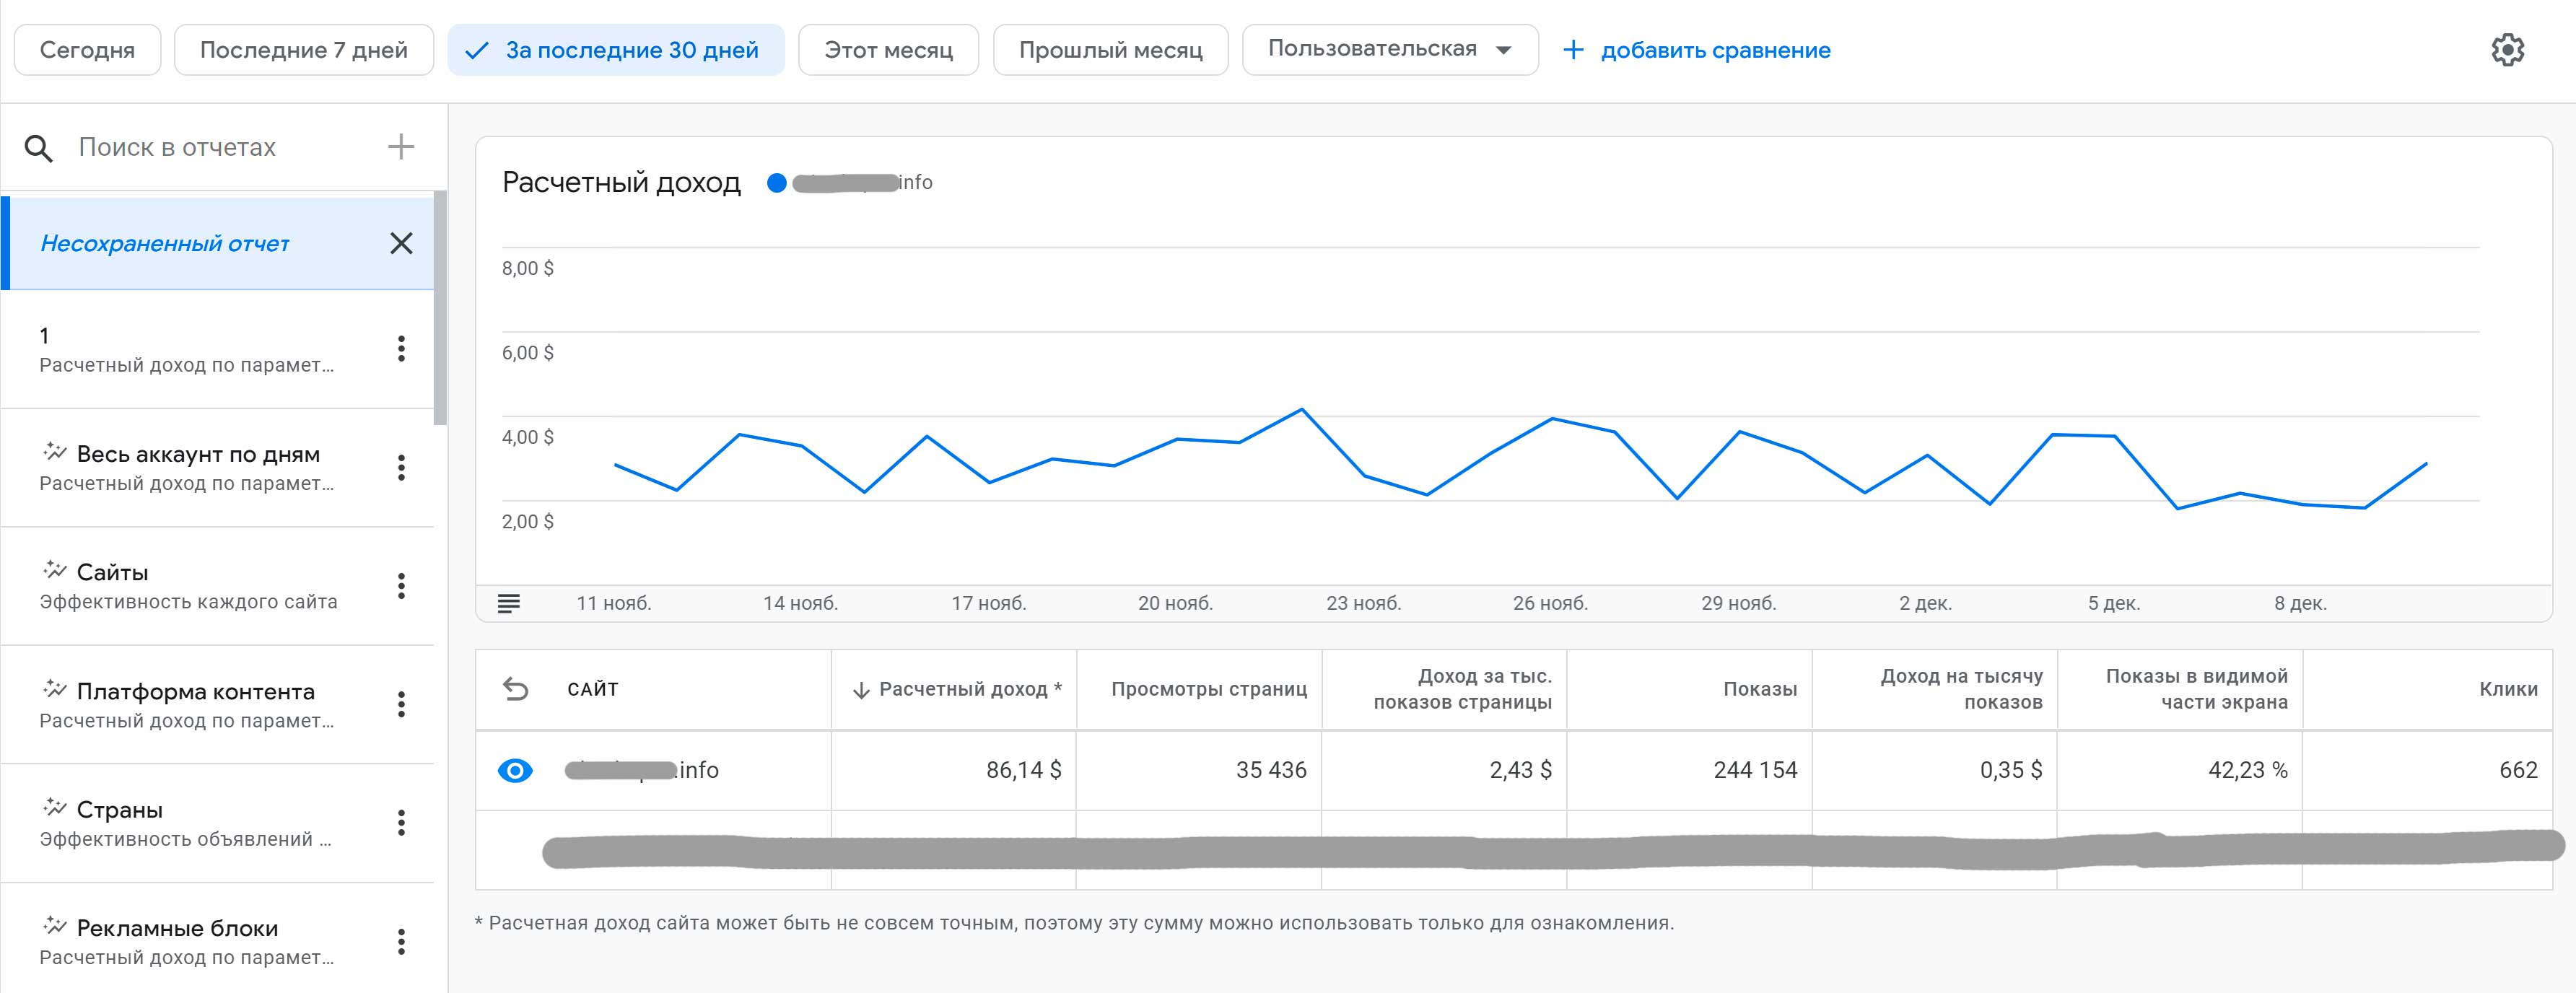Select the Прошлый месяц date range button
The width and height of the screenshot is (2576, 993).
point(1109,50)
